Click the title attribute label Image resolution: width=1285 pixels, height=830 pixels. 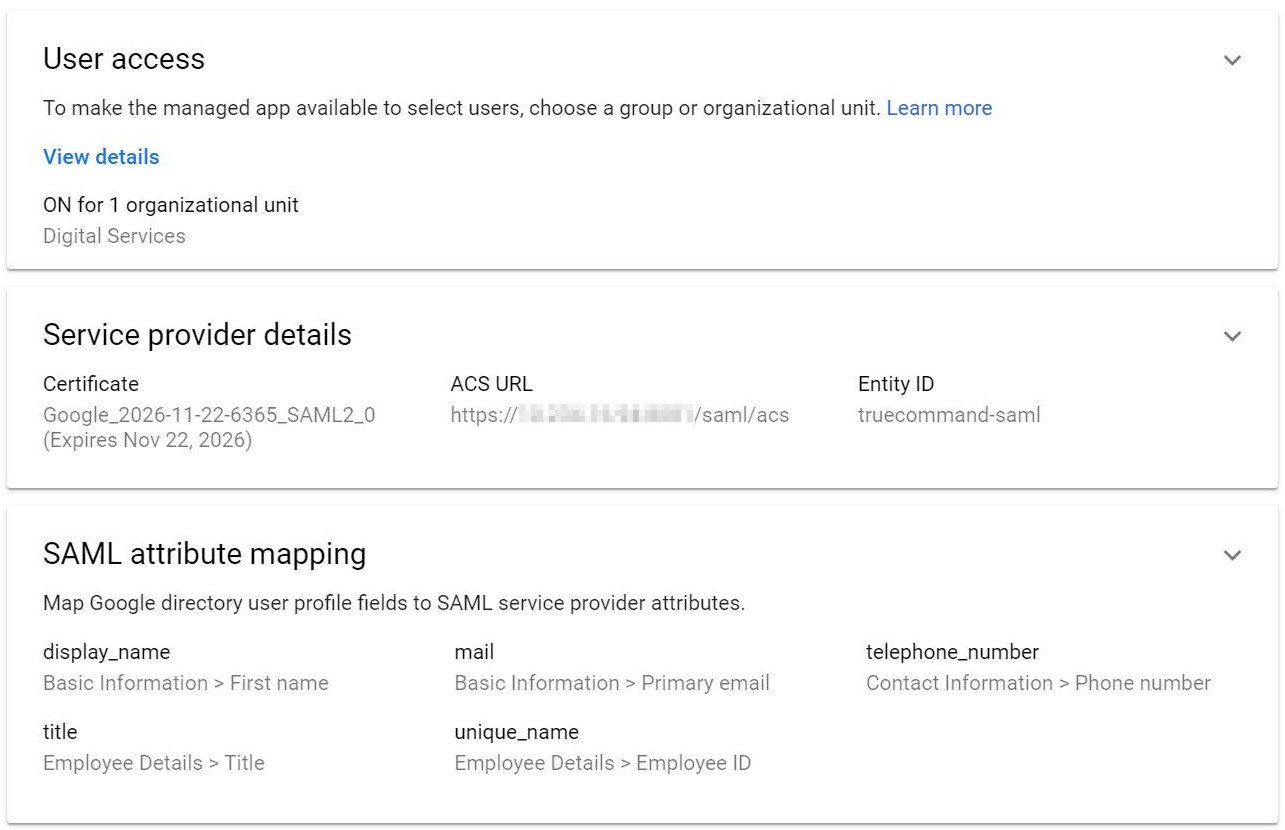(60, 732)
